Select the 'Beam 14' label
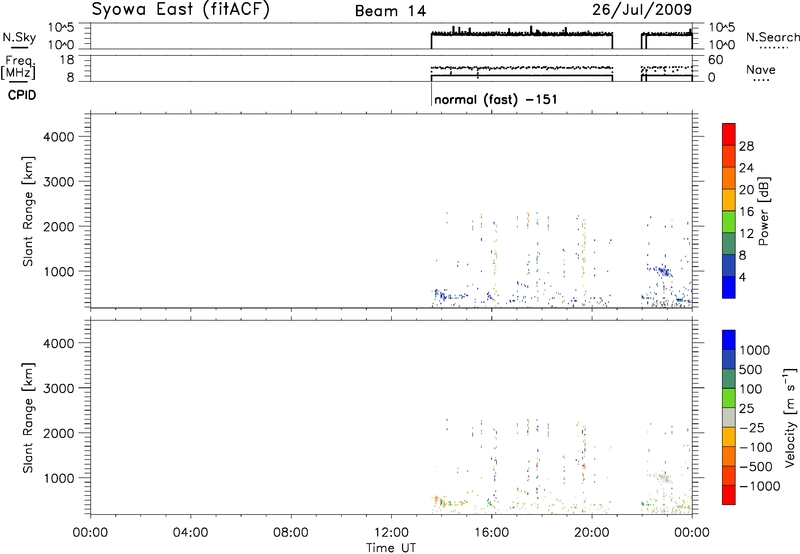Screen dimensions: 800x554 (x=390, y=11)
